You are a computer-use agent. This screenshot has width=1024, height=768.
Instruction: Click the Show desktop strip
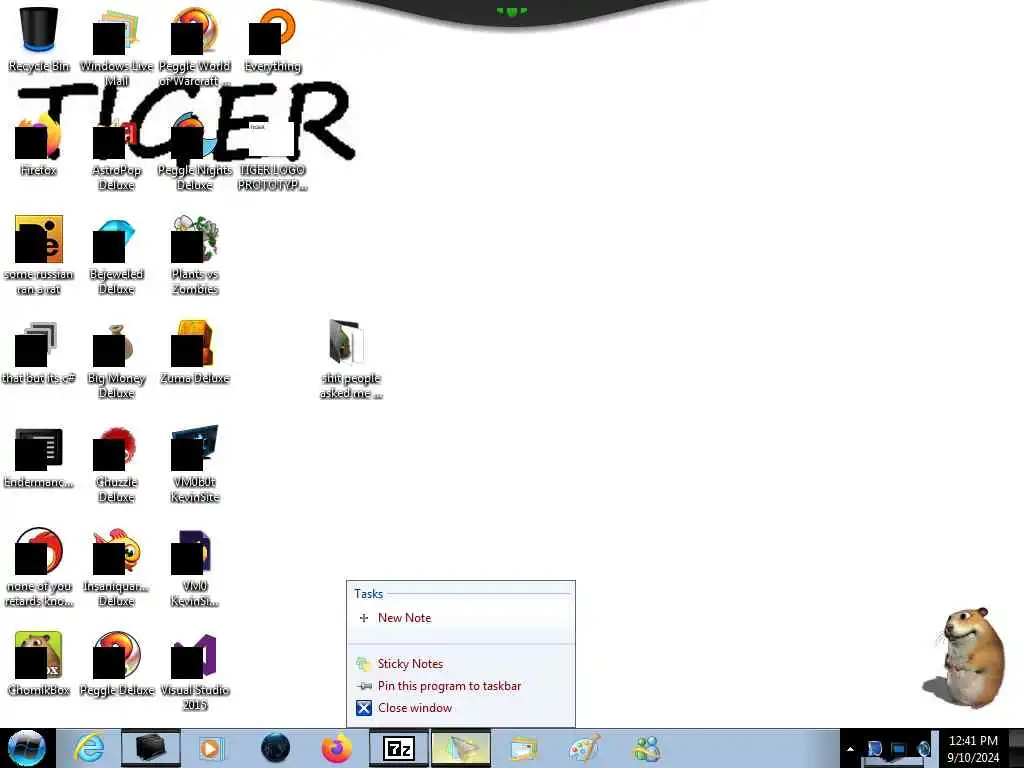[1016, 748]
